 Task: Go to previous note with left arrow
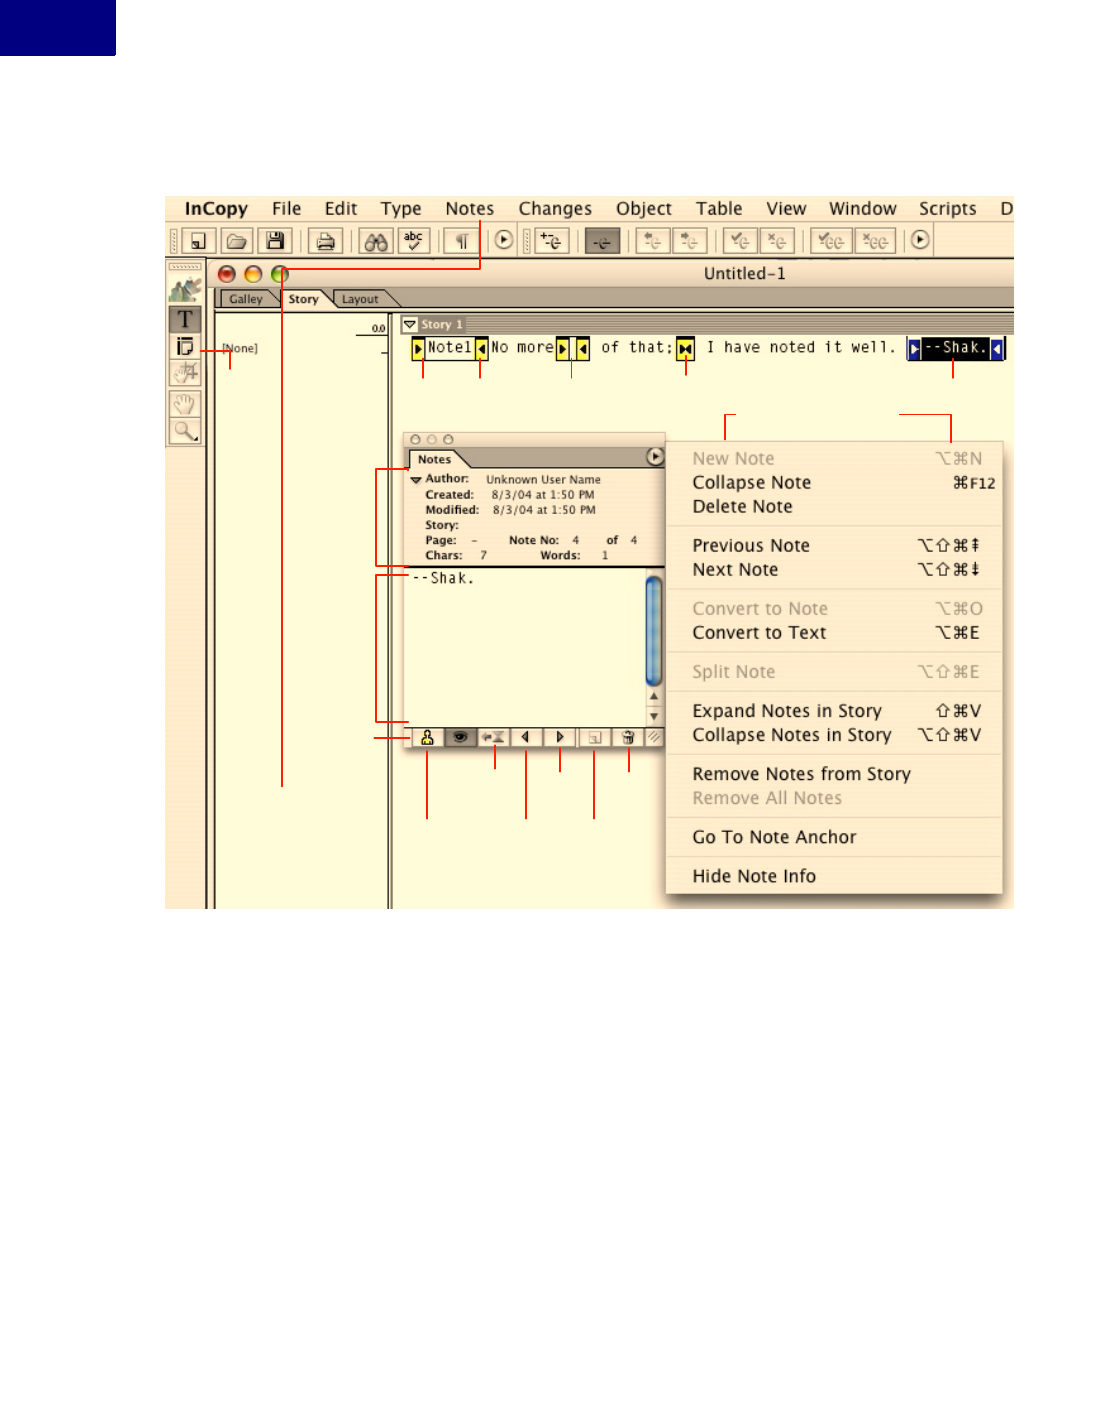(x=526, y=737)
